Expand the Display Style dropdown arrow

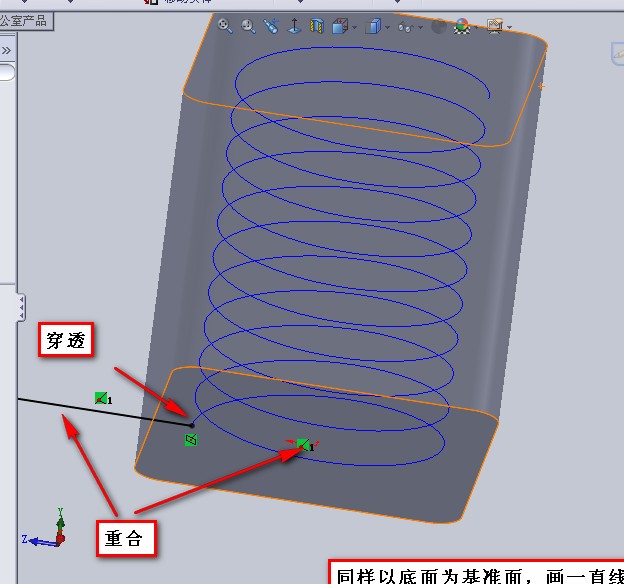[x=387, y=28]
